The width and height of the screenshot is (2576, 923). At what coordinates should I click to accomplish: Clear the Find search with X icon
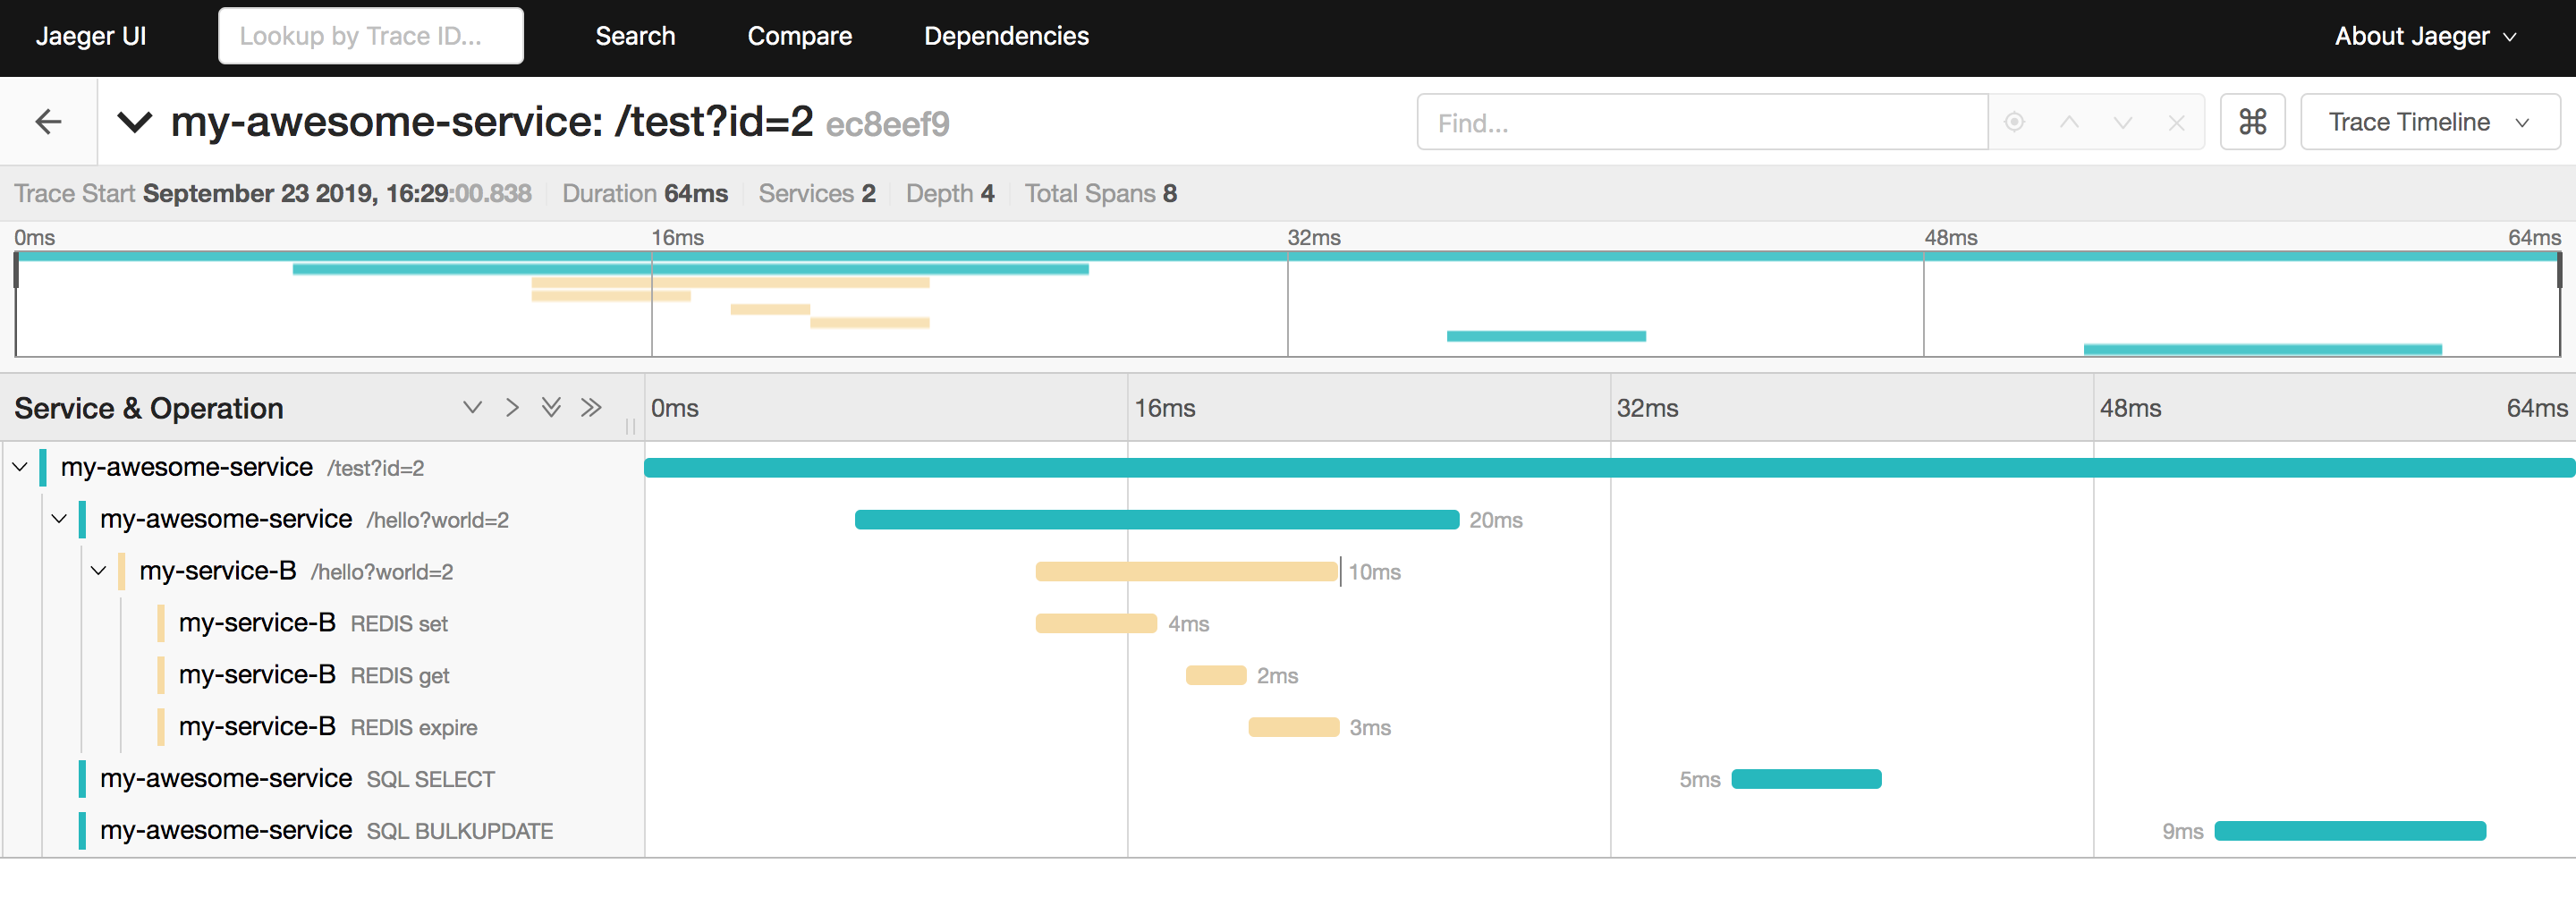(2176, 122)
